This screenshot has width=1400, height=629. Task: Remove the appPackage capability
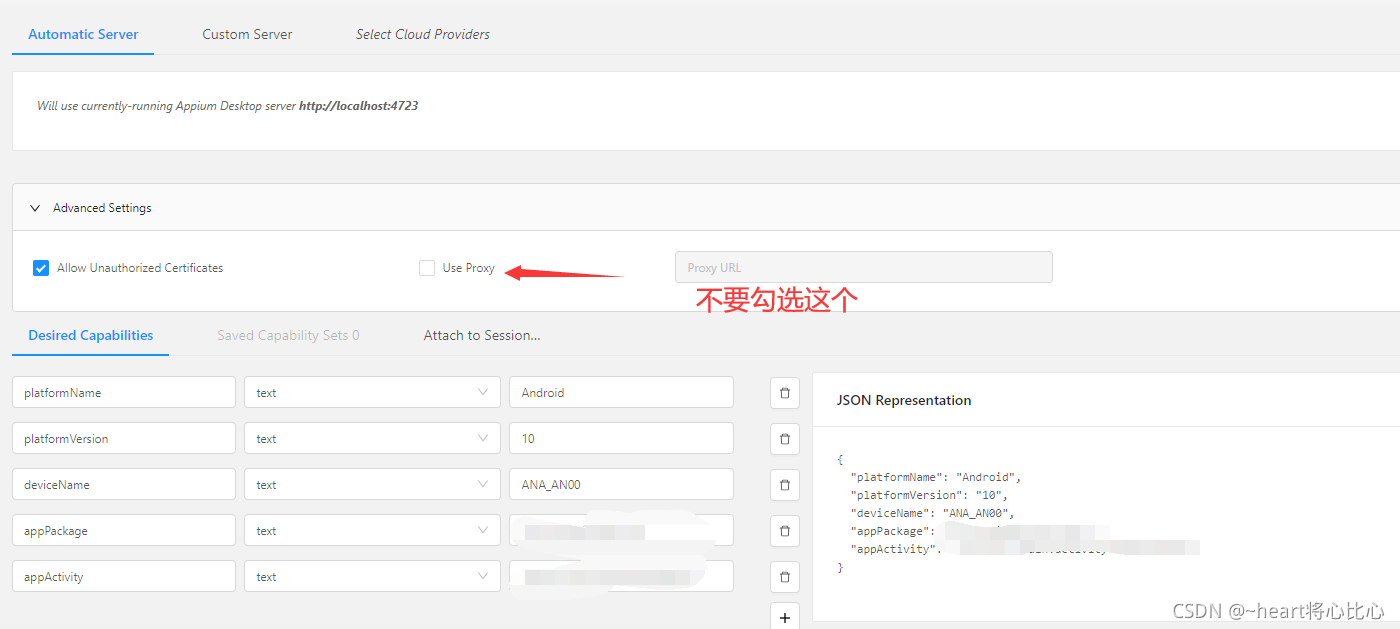coord(784,530)
